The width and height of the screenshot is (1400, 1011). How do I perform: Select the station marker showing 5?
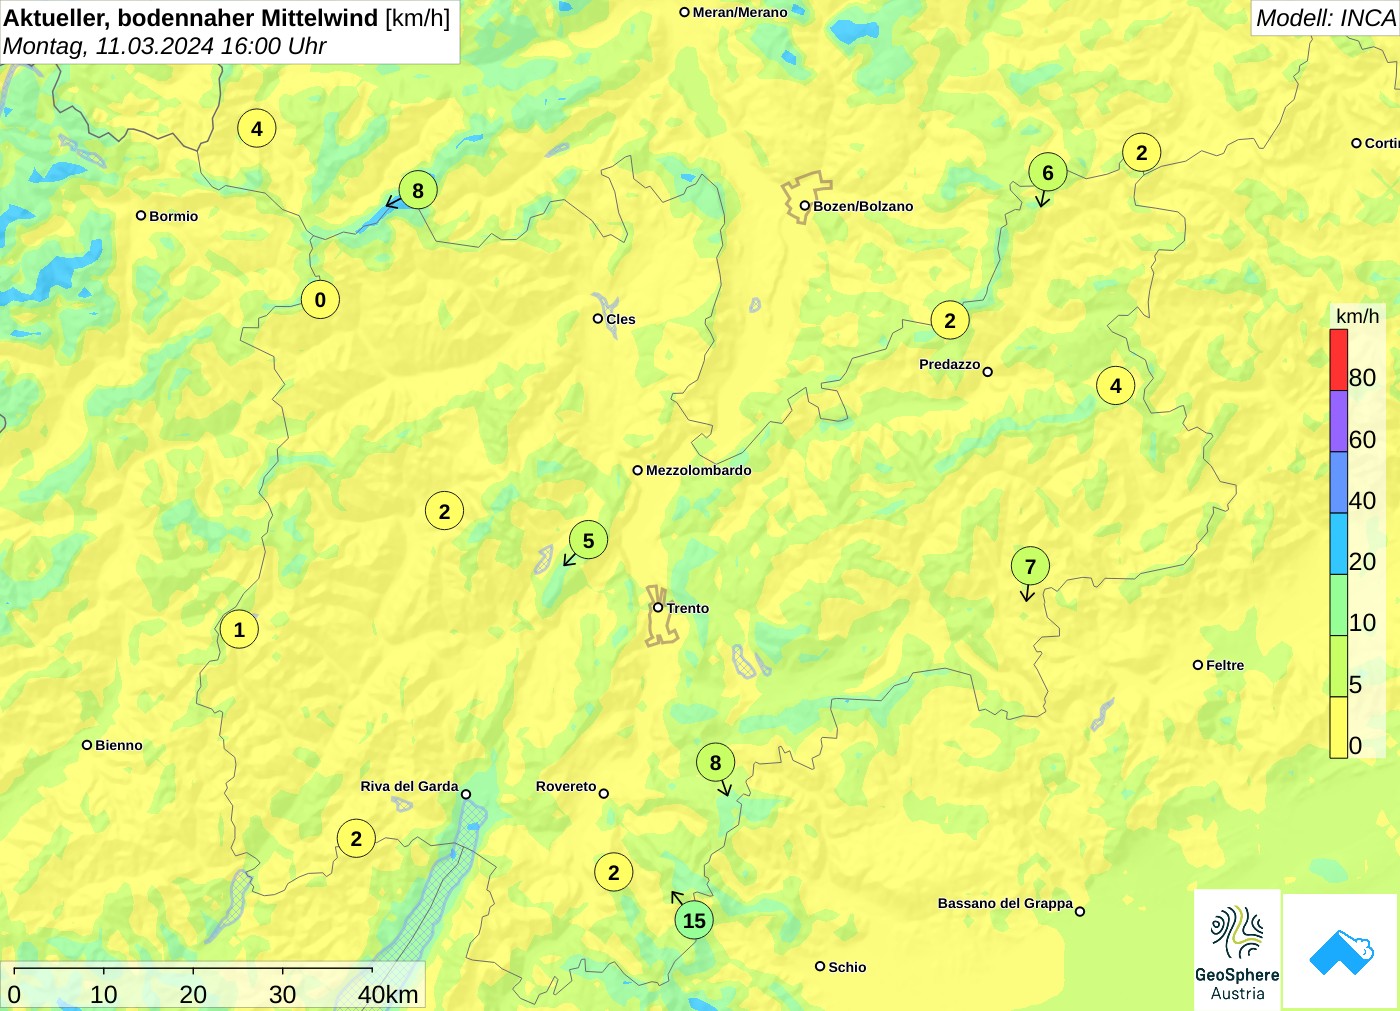pyautogui.click(x=588, y=541)
